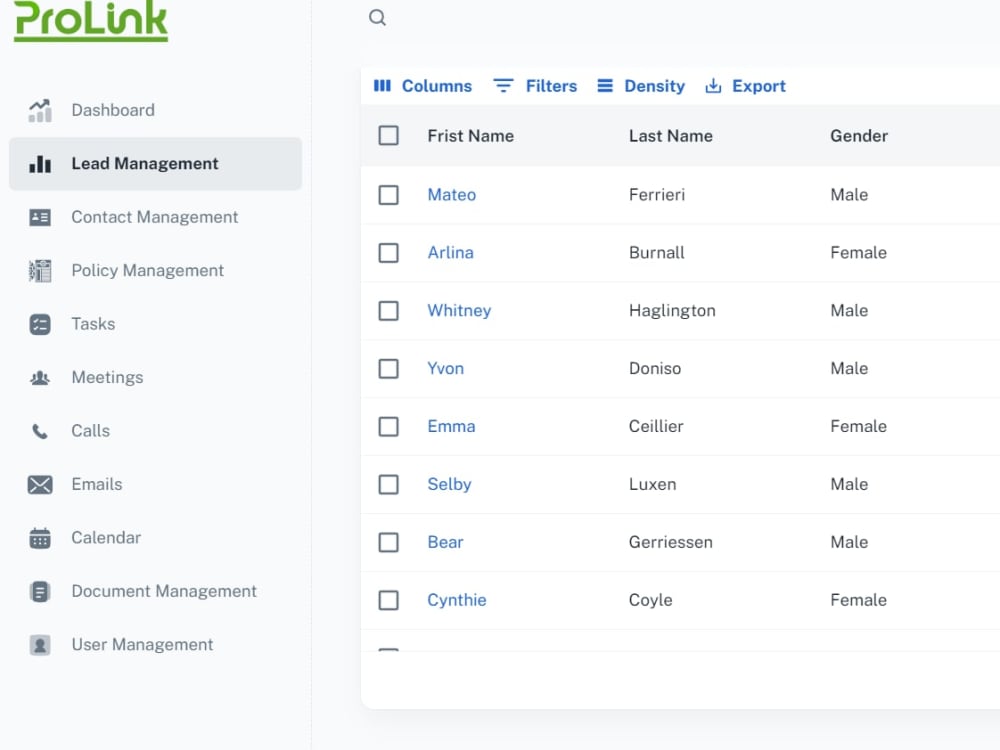The width and height of the screenshot is (1000, 750).
Task: Open the Dashboard page
Action: point(113,110)
